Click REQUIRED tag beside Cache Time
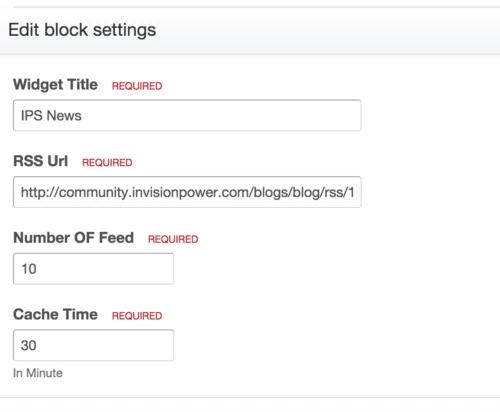This screenshot has height=412, width=500. [x=137, y=316]
